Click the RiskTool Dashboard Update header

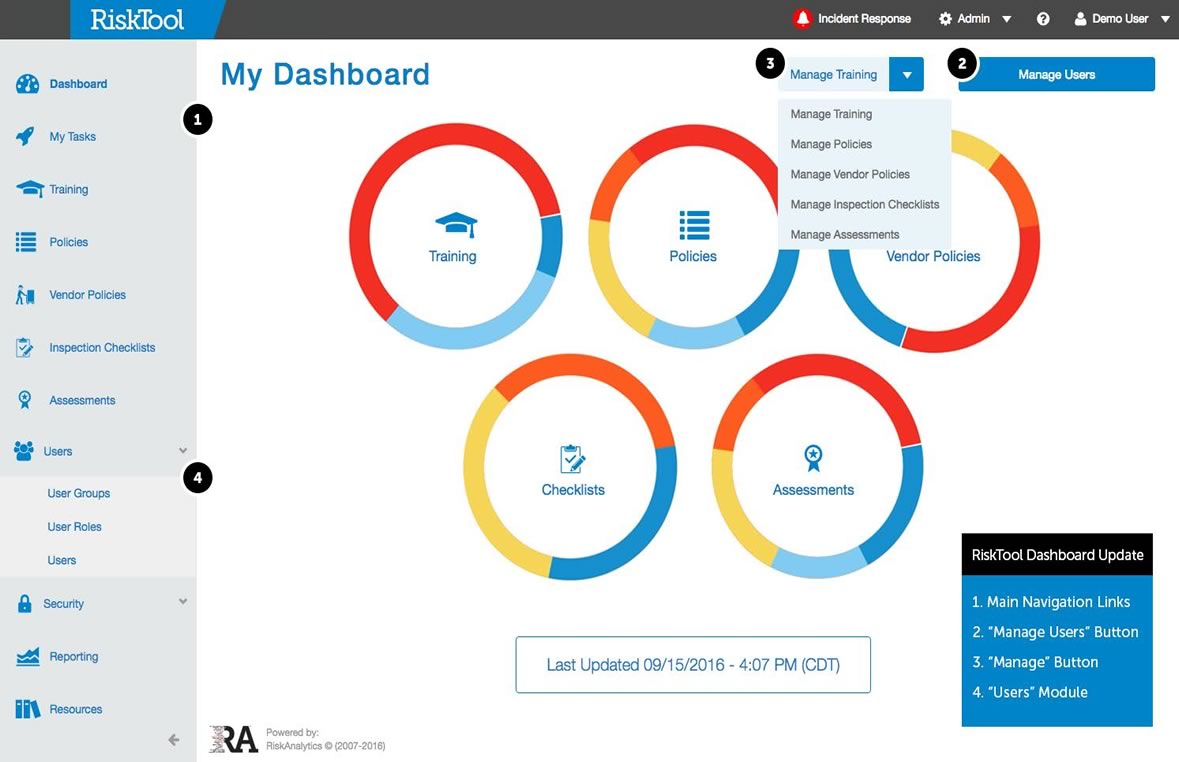[1057, 555]
